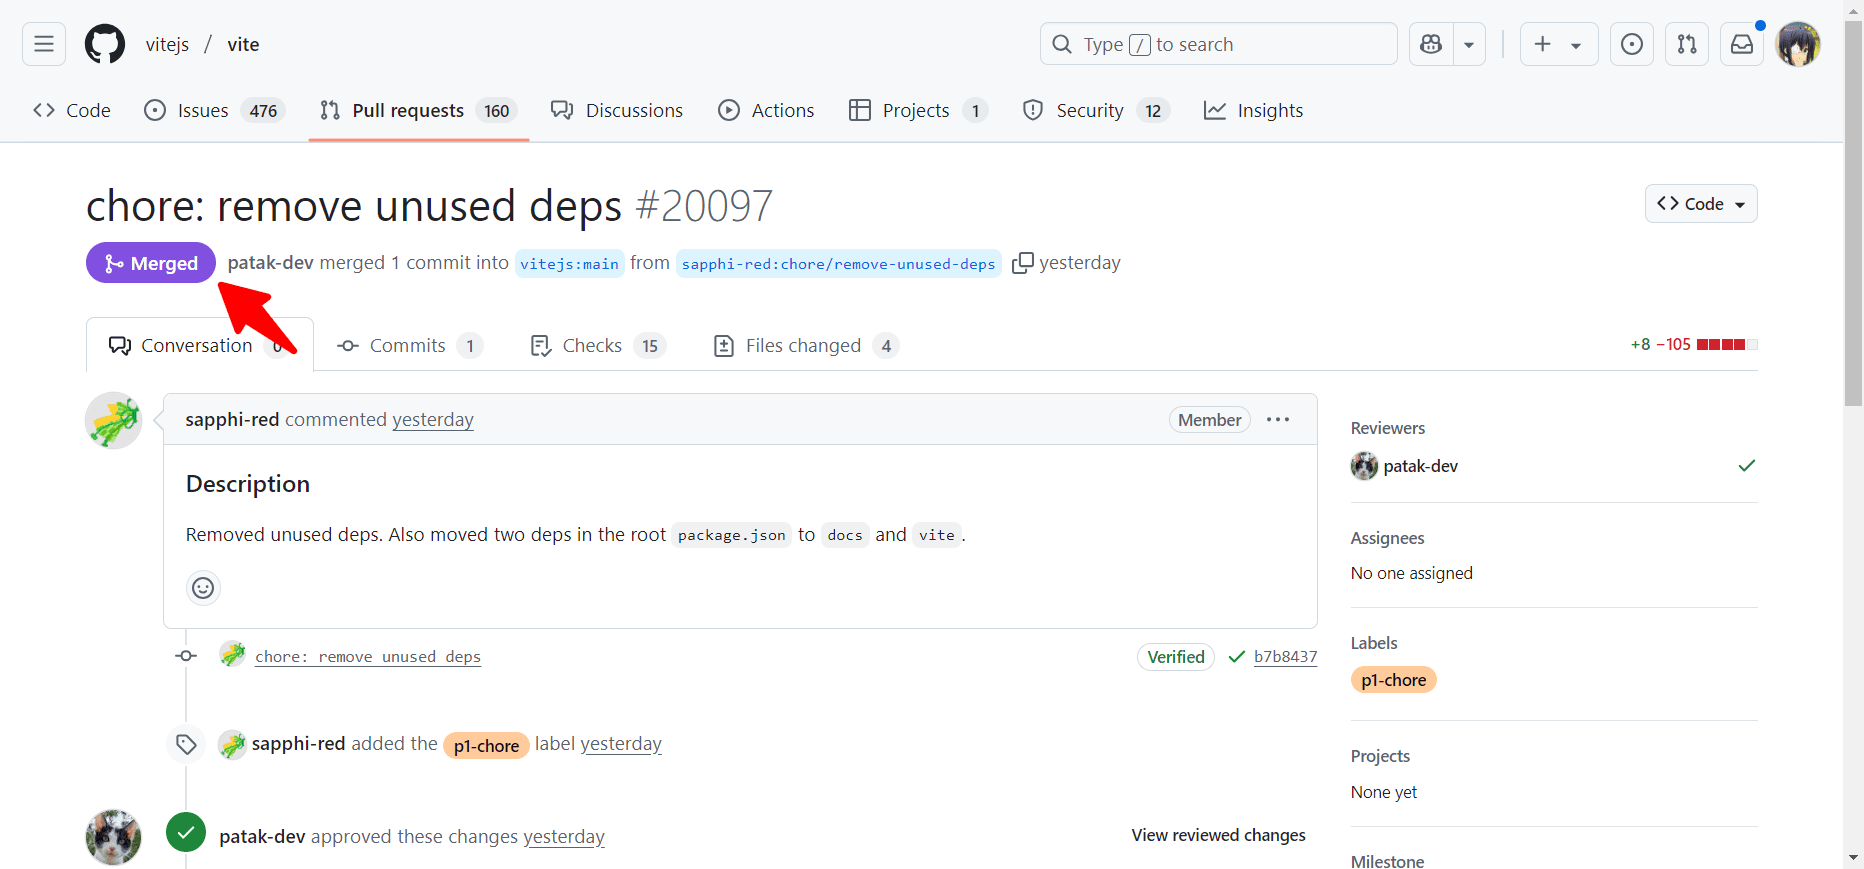Open the vite repository link
This screenshot has height=869, width=1864.
pyautogui.click(x=243, y=44)
